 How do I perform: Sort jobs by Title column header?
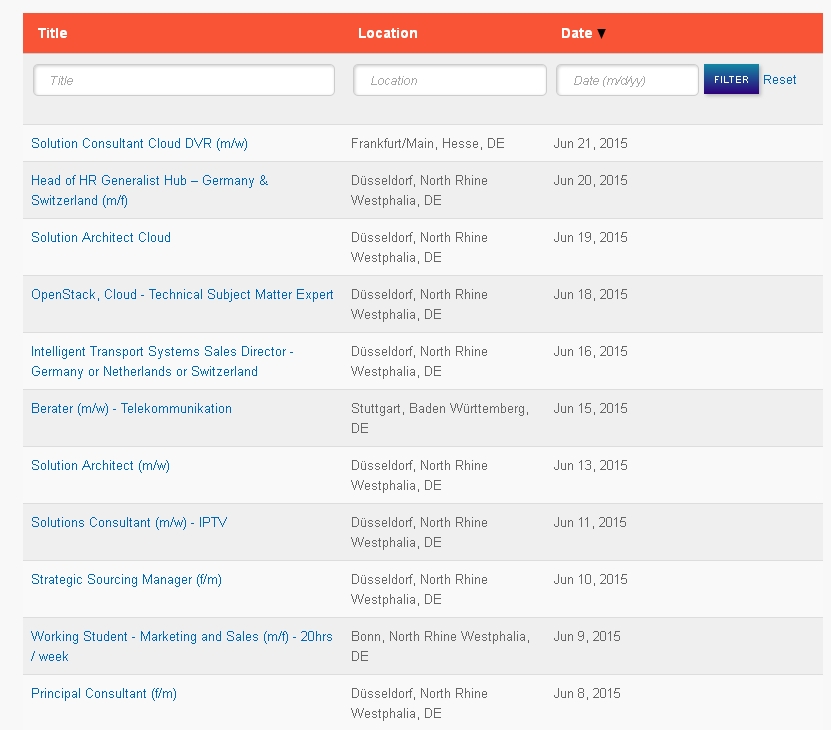tap(52, 33)
